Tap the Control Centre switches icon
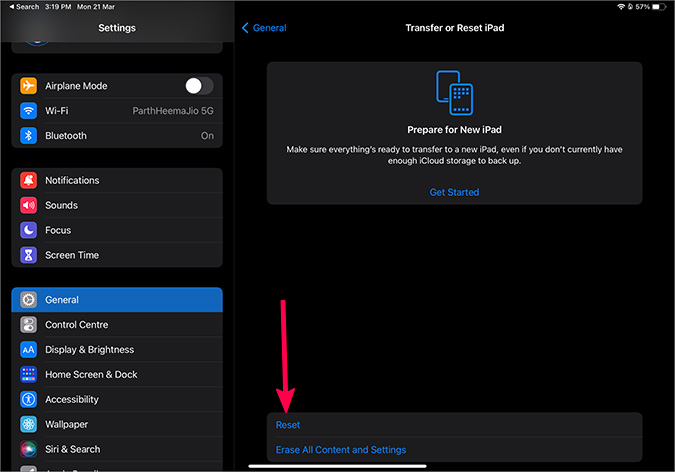 point(28,325)
